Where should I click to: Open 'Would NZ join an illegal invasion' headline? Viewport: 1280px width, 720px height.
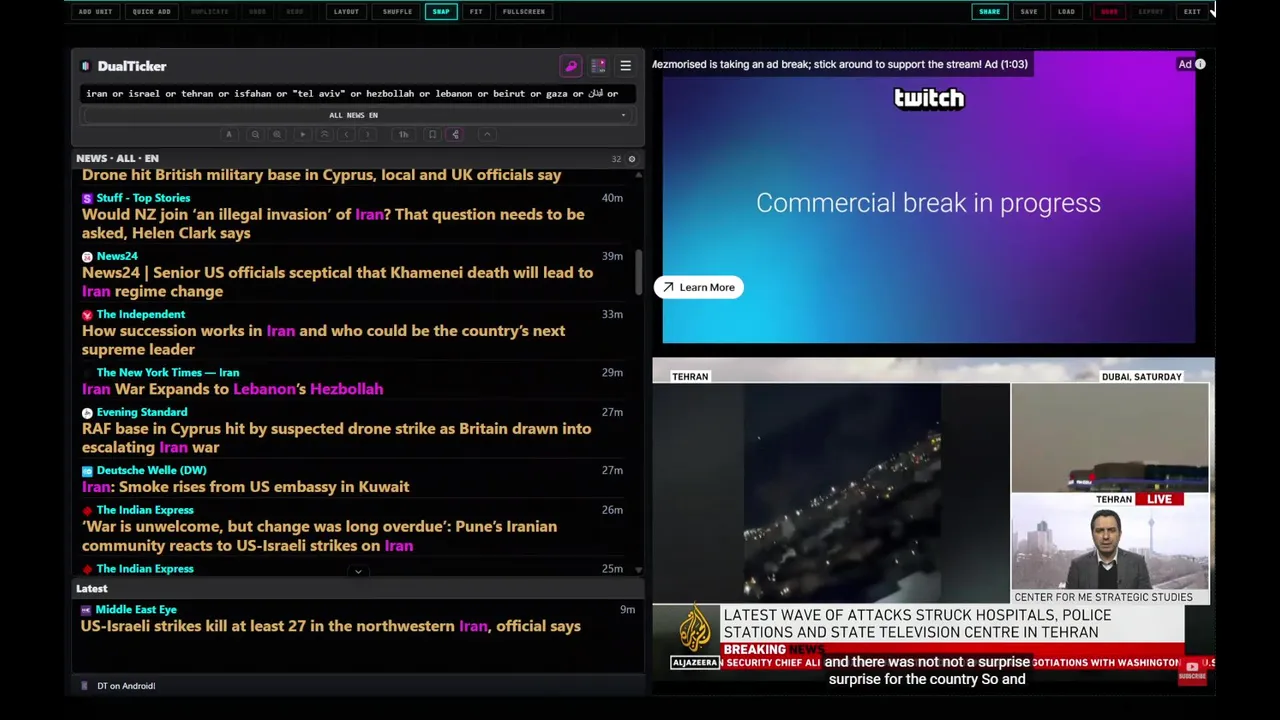point(333,224)
